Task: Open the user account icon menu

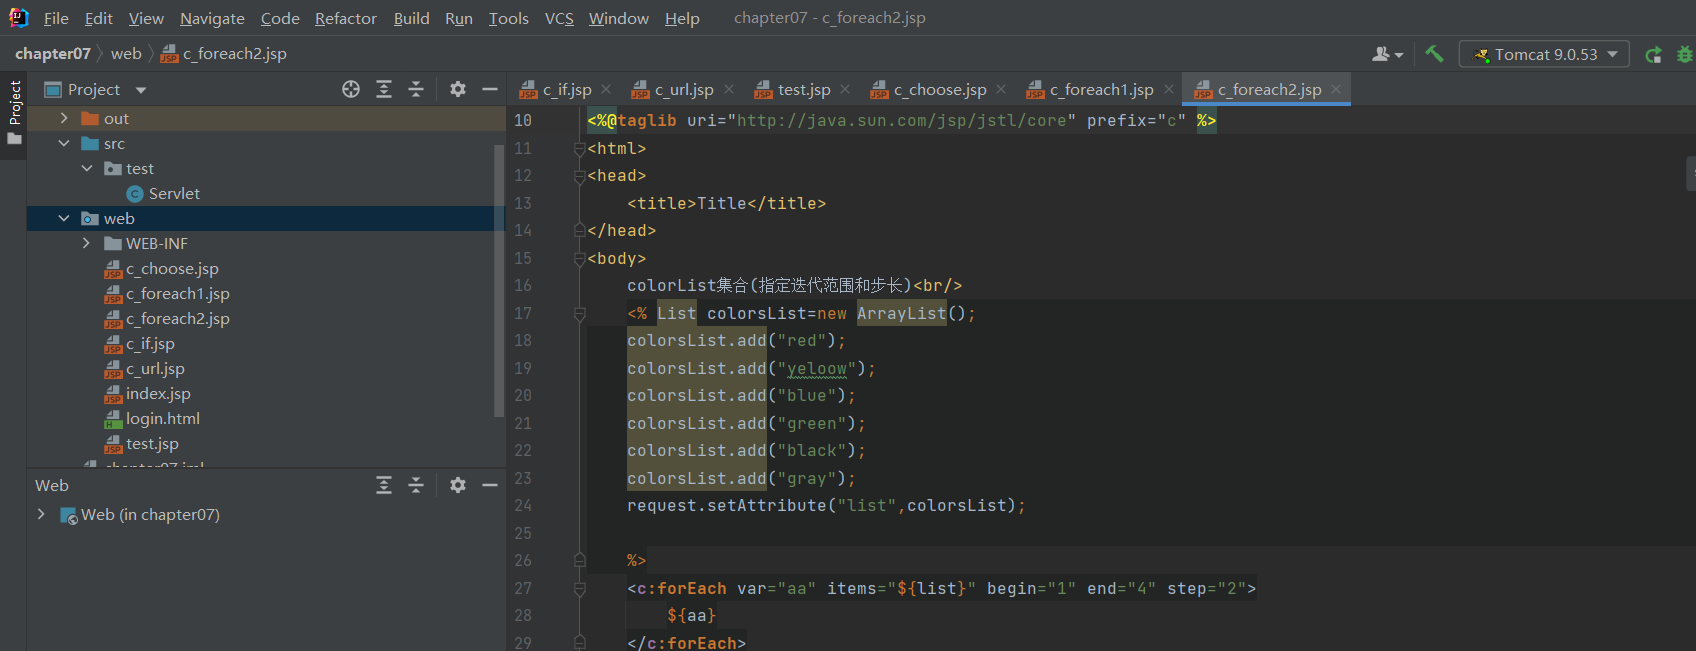Action: [x=1387, y=54]
